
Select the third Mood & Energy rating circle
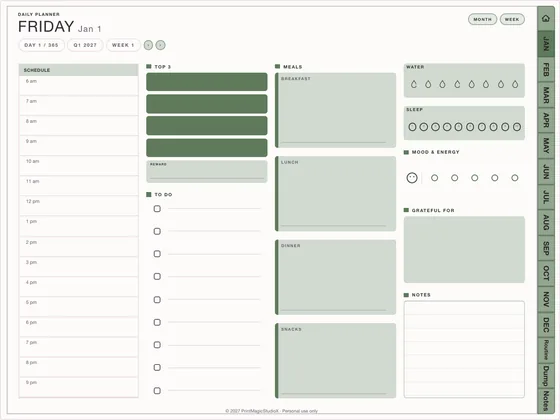[475, 178]
